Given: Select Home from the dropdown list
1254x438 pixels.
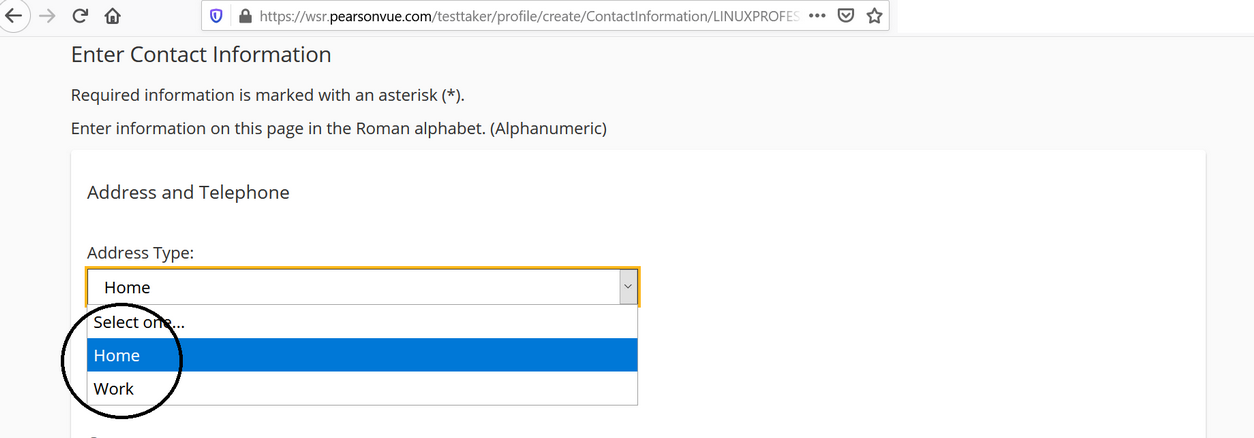Looking at the screenshot, I should [x=362, y=355].
